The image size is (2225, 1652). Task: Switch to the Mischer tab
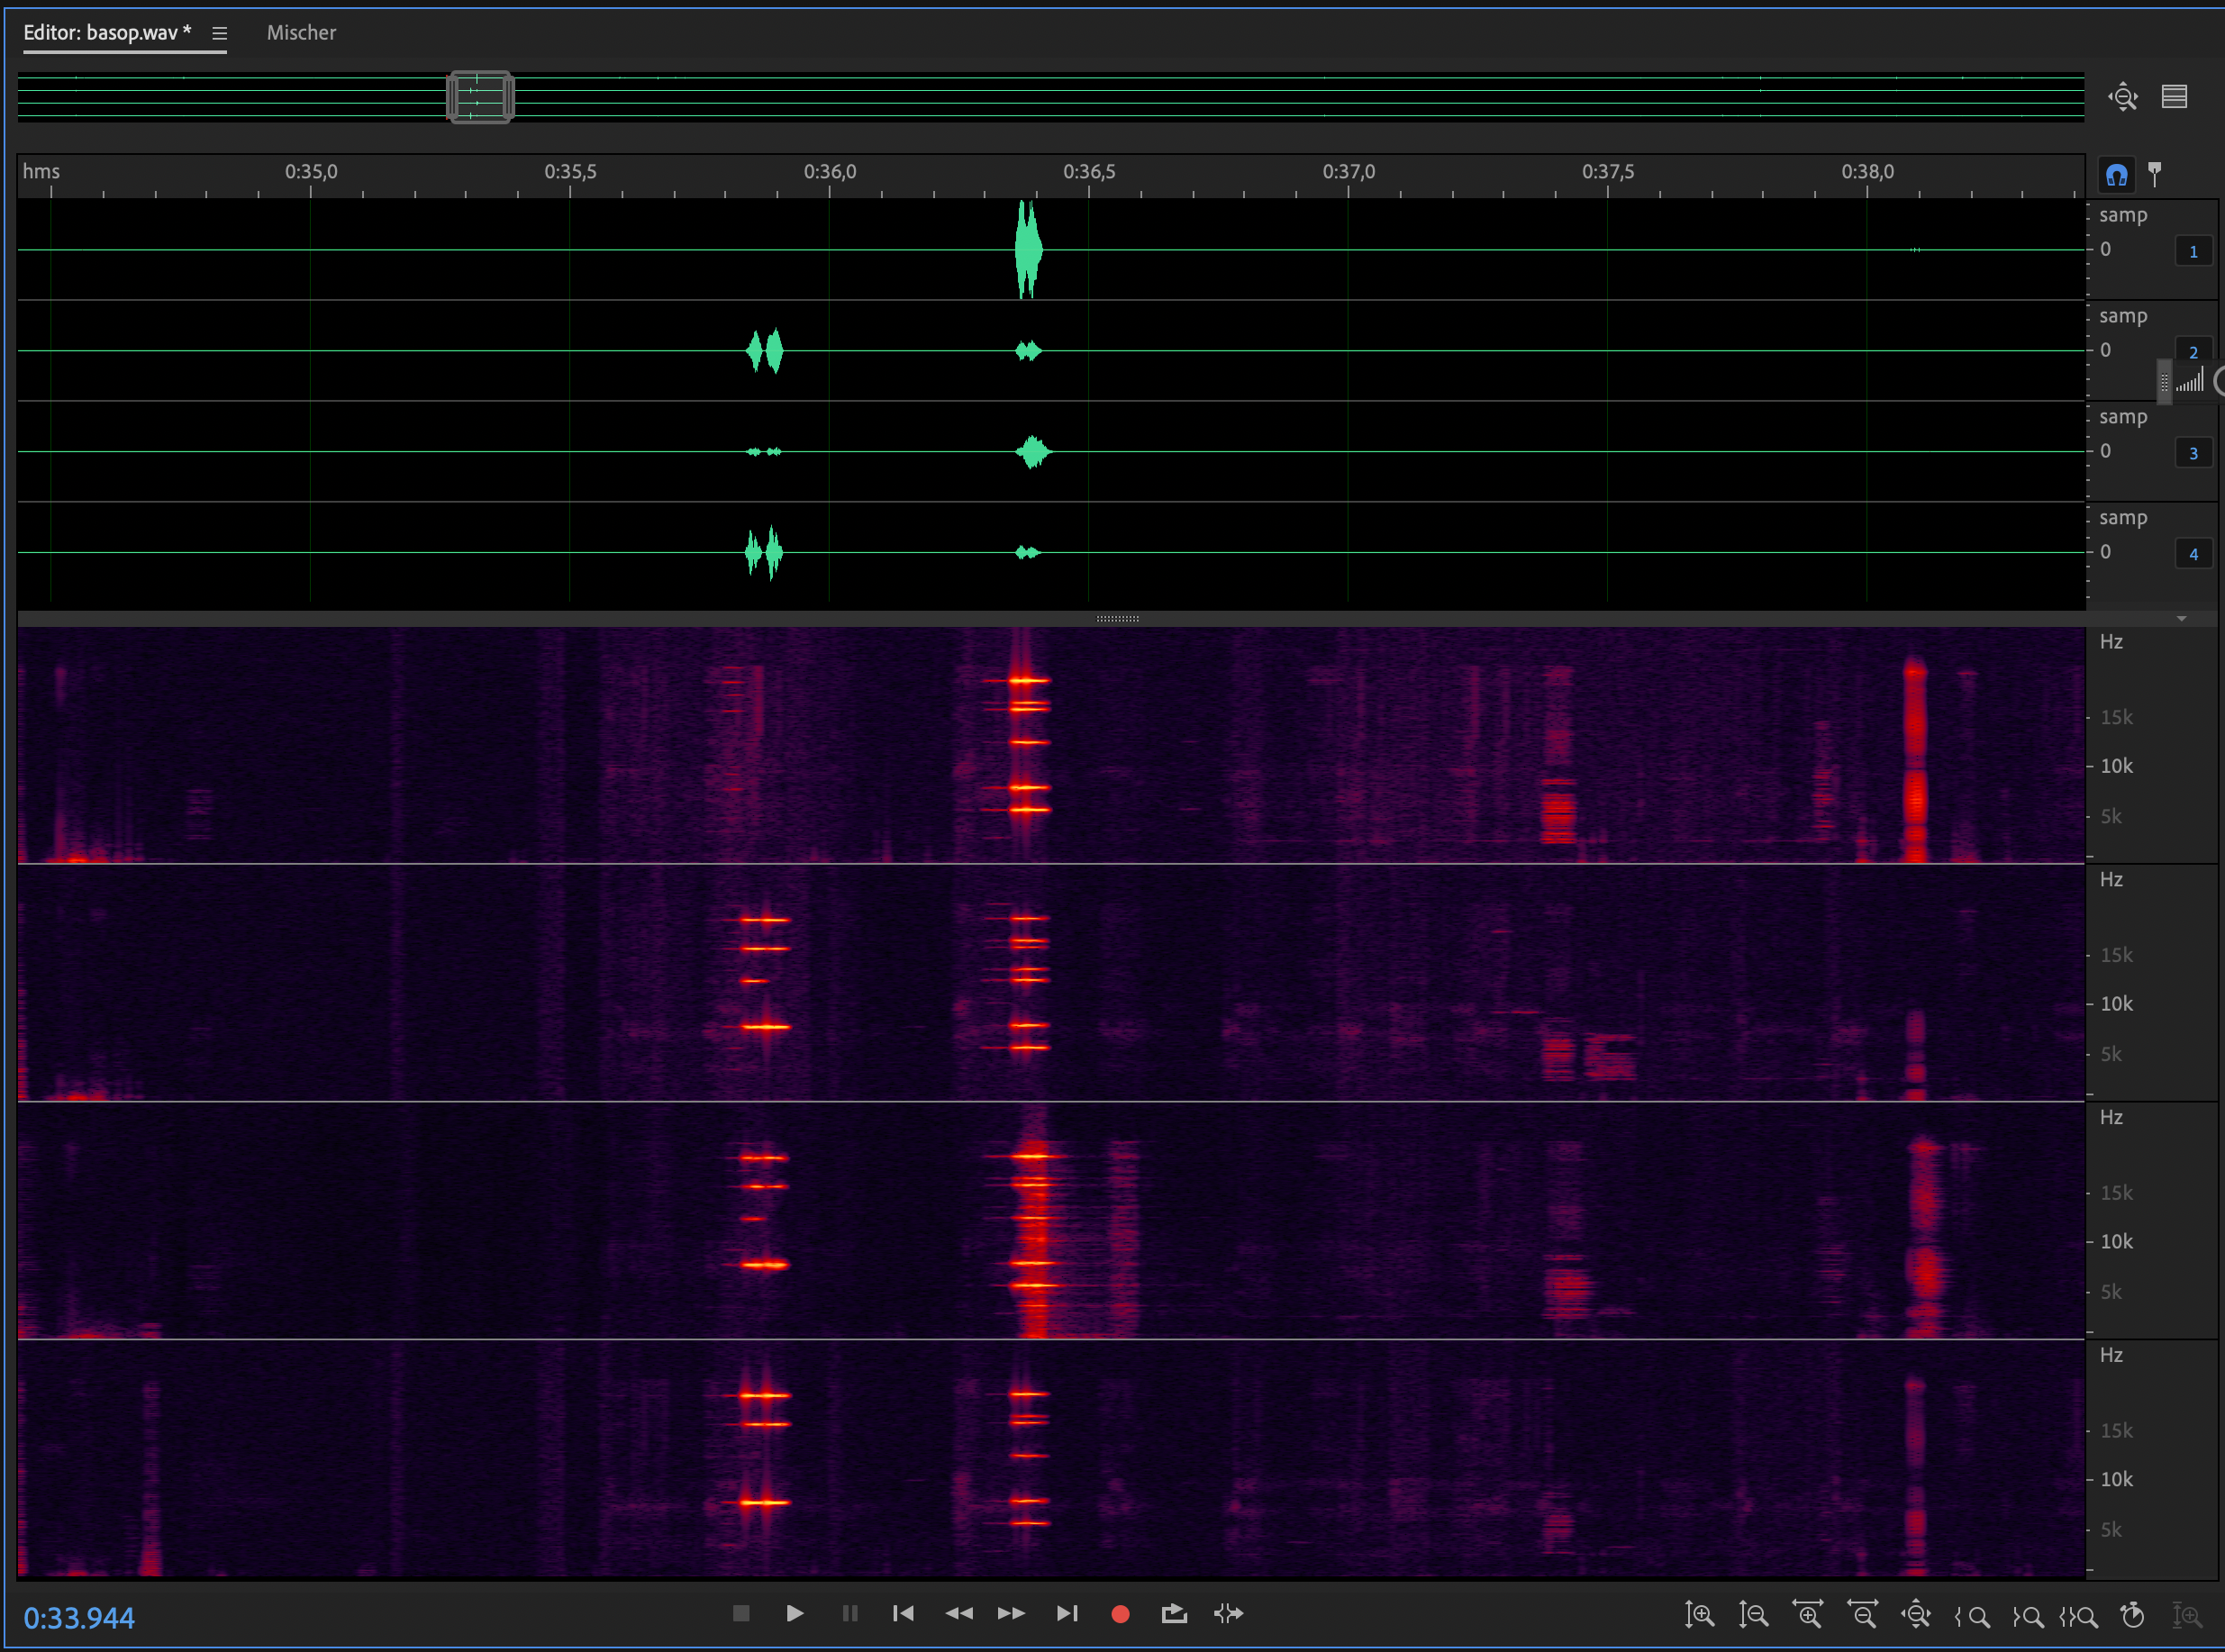(x=301, y=33)
